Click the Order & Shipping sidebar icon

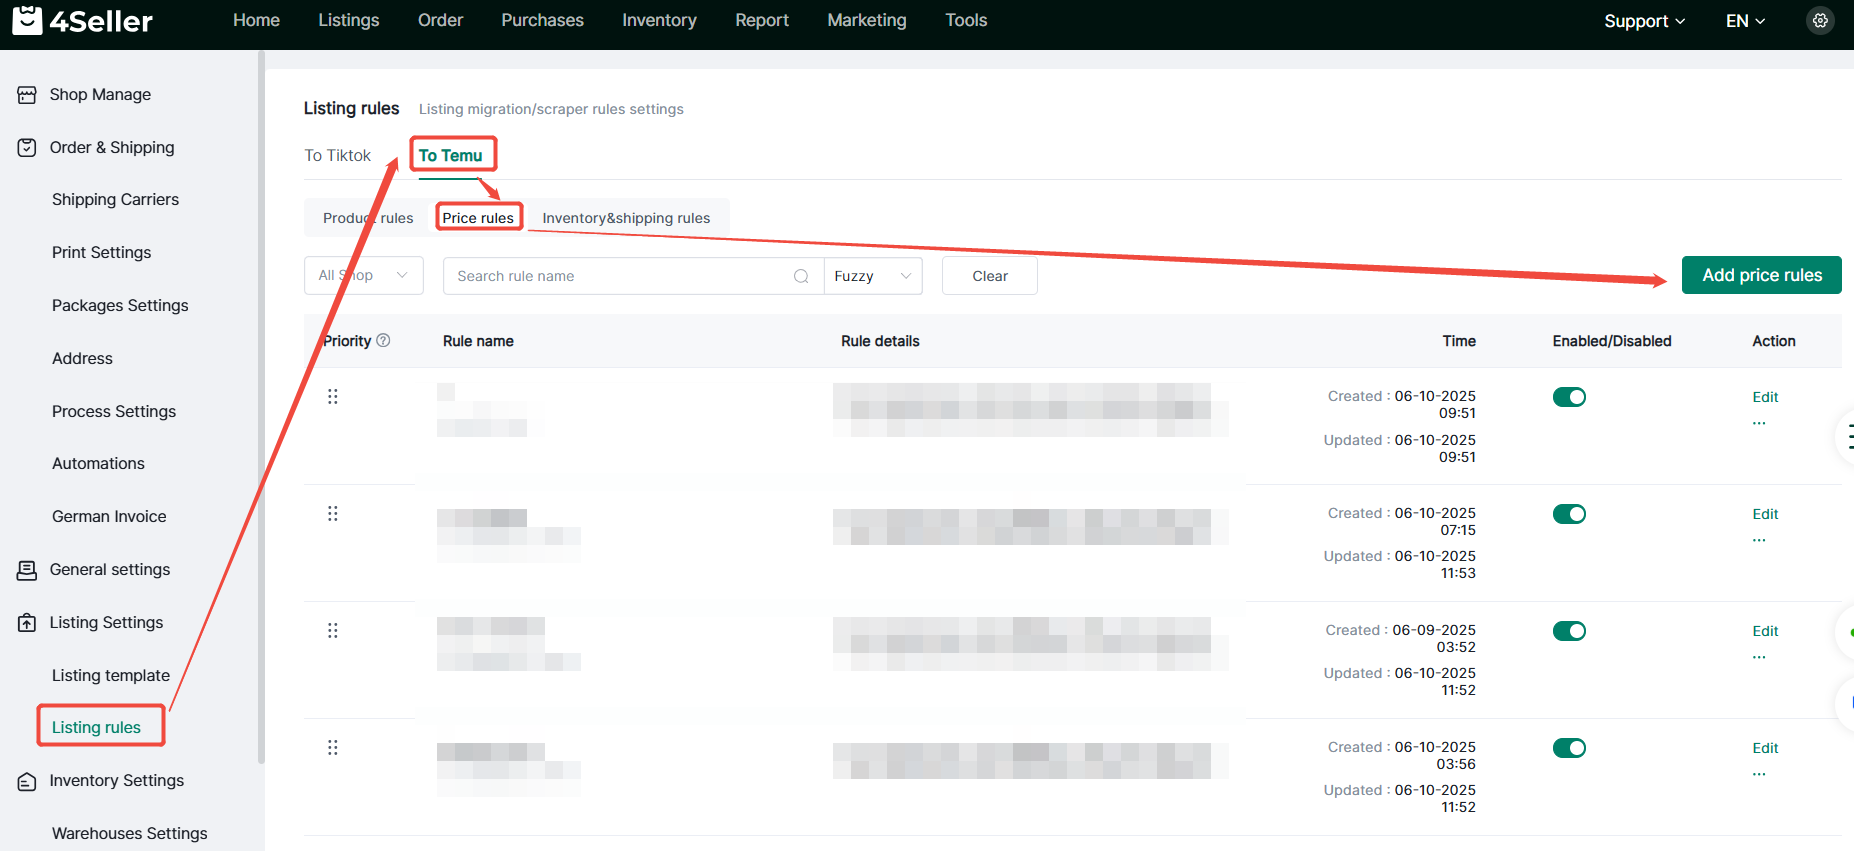pyautogui.click(x=27, y=148)
